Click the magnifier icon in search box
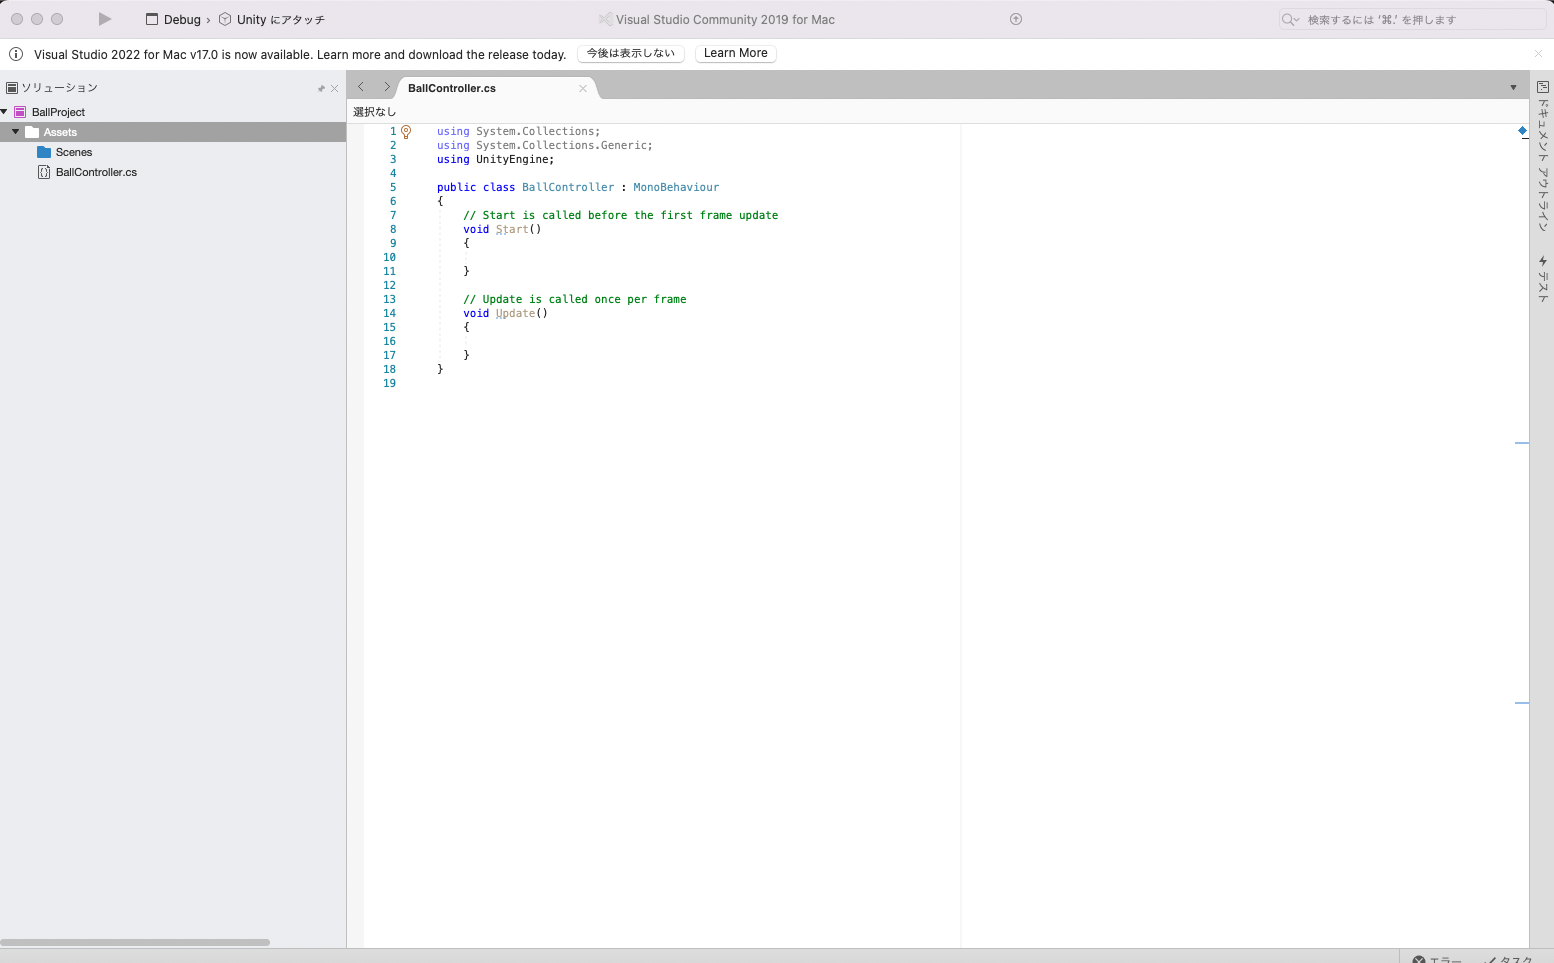Screen dimensions: 1554x963 coord(1290,19)
